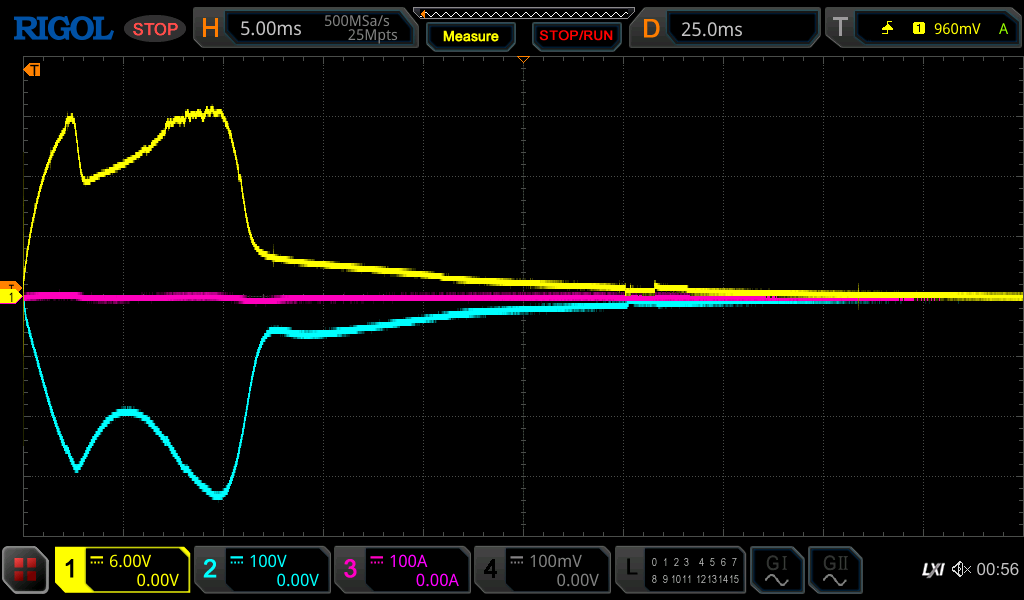Click the muted speaker sound icon
1024x600 pixels.
click(x=961, y=570)
